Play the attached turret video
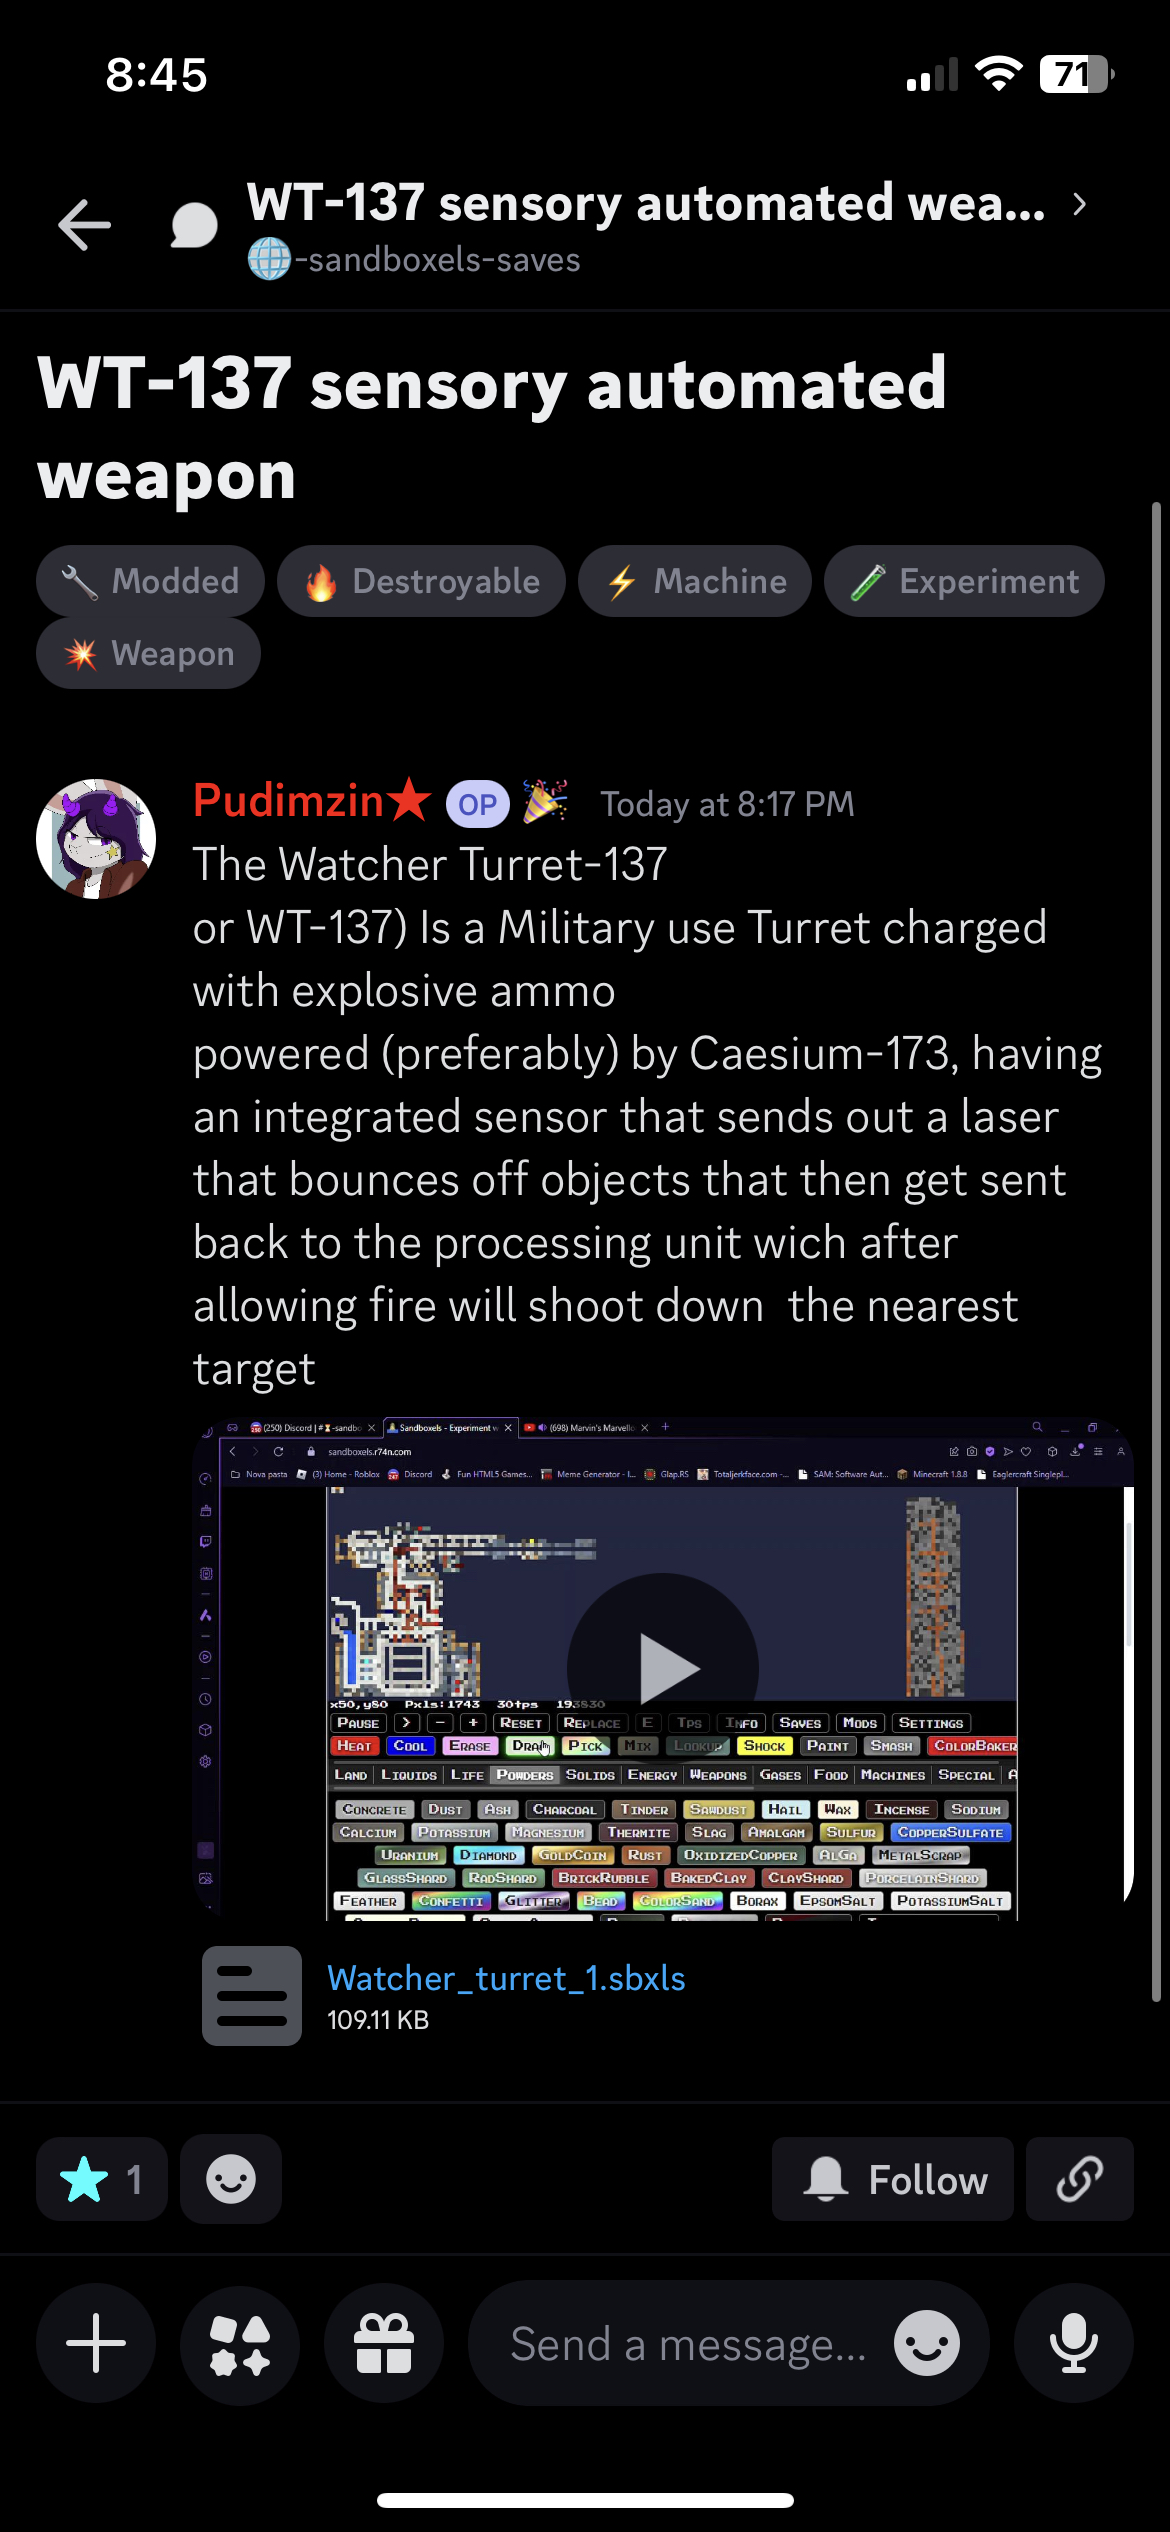Image resolution: width=1170 pixels, height=2532 pixels. point(663,1668)
